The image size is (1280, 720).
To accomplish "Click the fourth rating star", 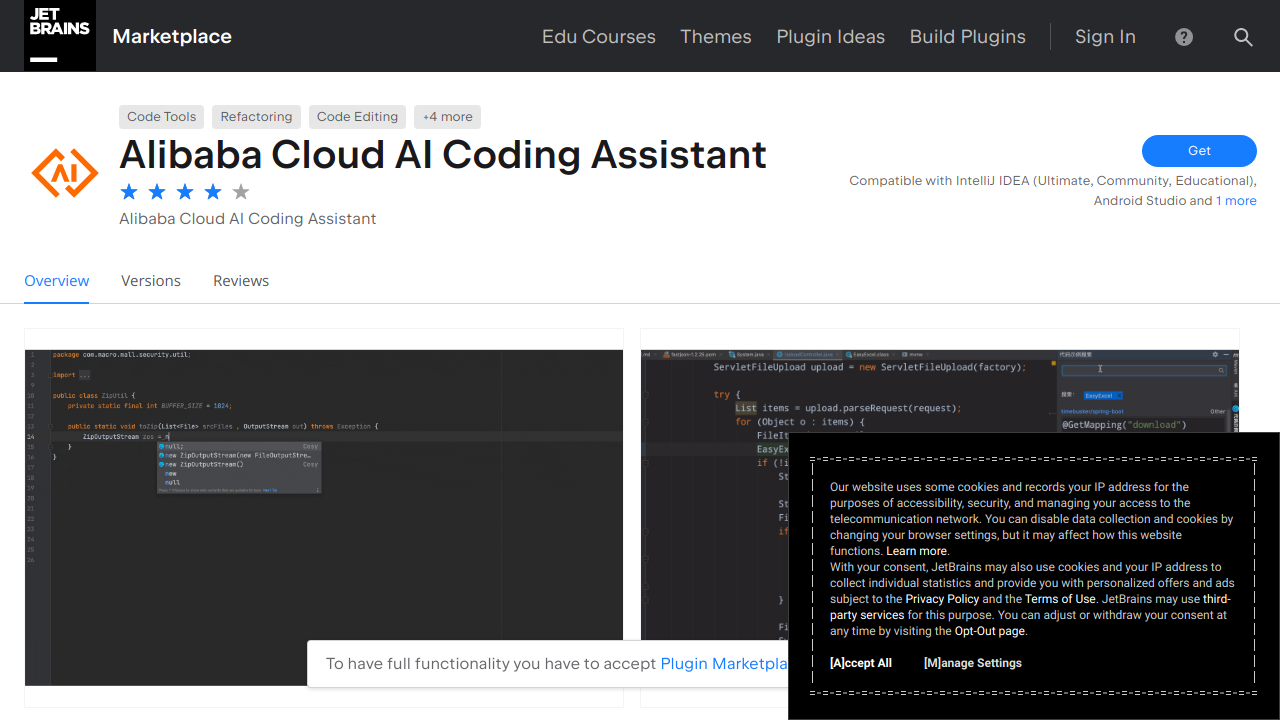I will [x=213, y=192].
